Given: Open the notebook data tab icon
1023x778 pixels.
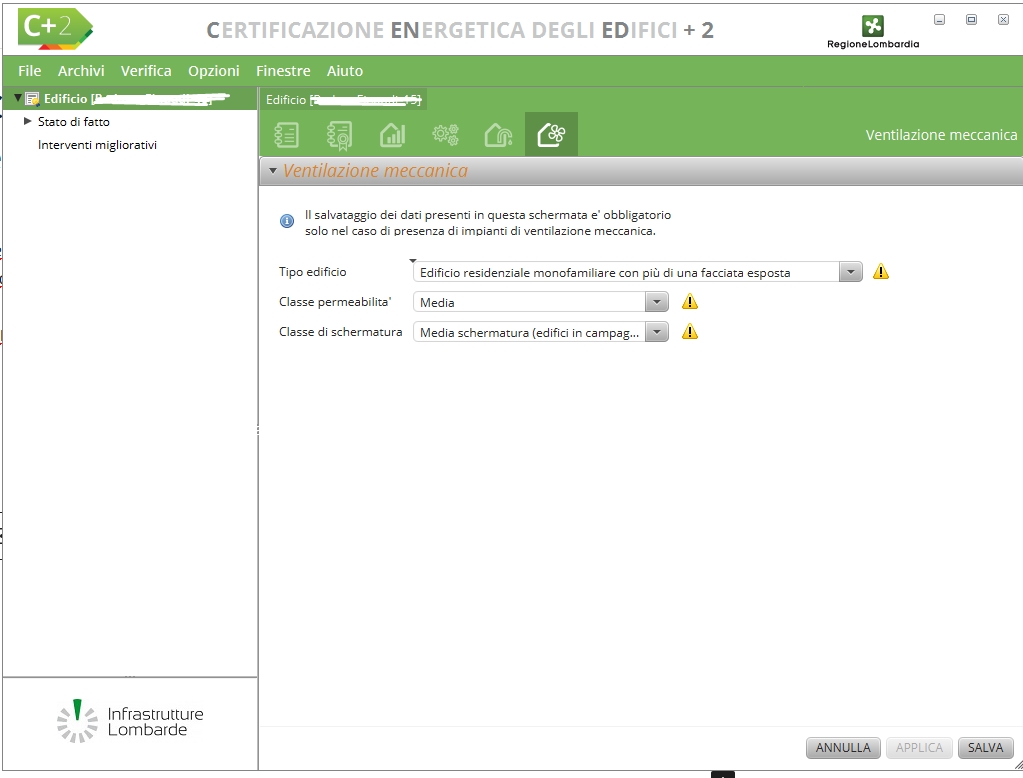Looking at the screenshot, I should pyautogui.click(x=287, y=135).
